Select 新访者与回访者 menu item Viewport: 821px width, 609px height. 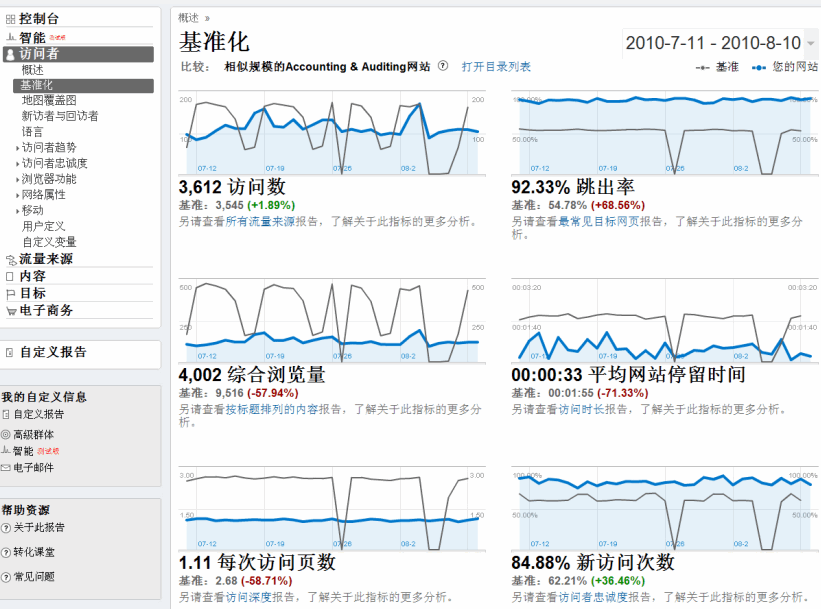coord(60,116)
